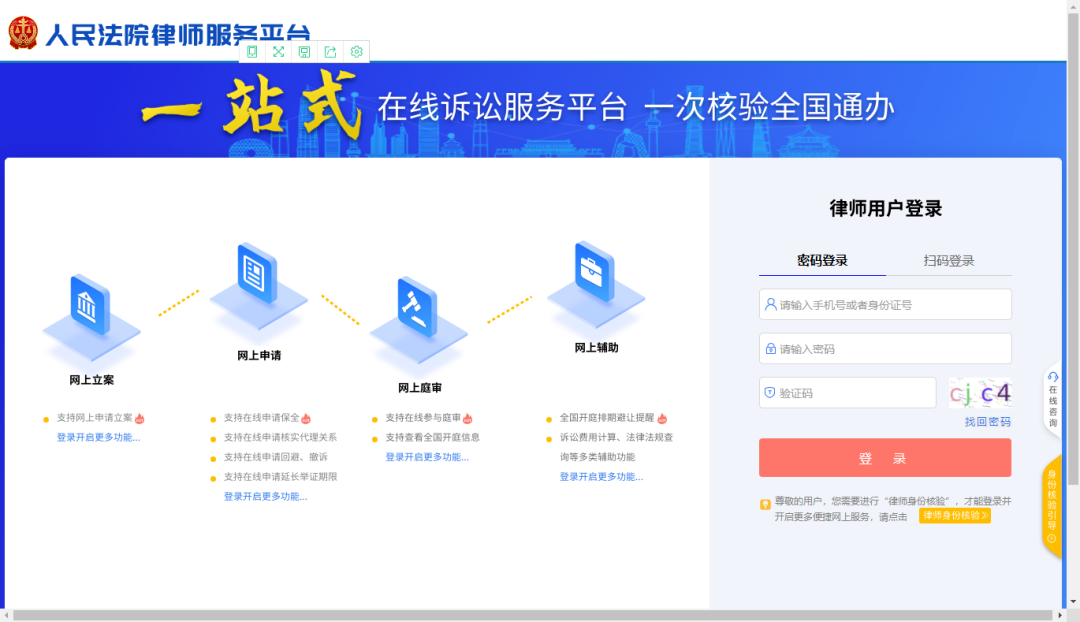1080x622 pixels.
Task: Click the 律师用户登录 heading
Action: 886,208
